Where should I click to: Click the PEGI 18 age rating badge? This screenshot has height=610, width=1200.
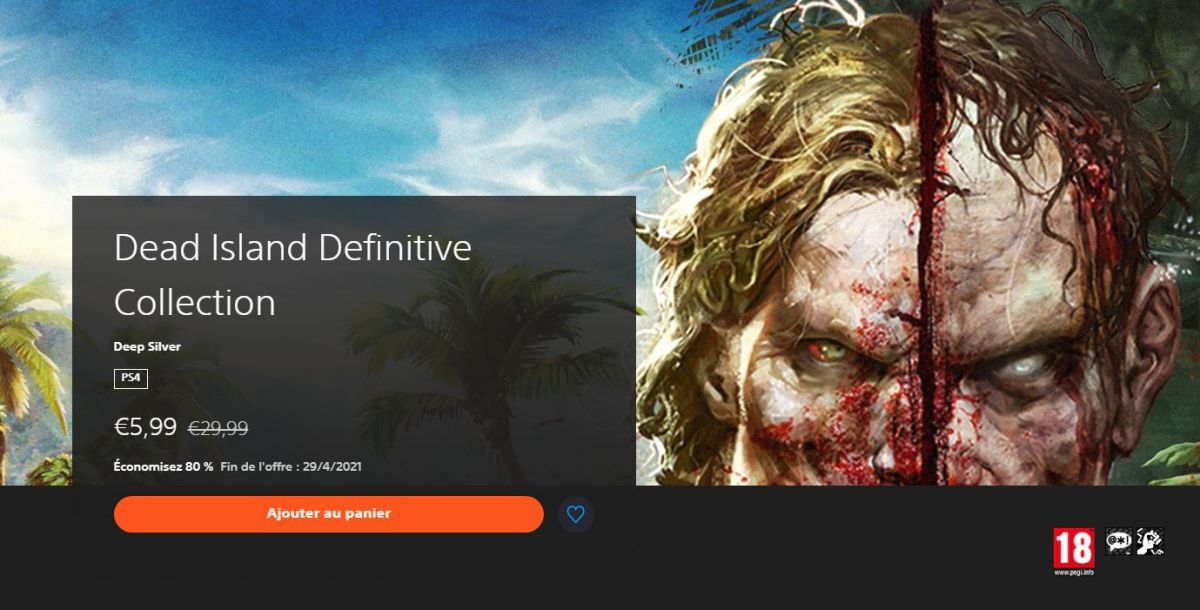(x=1074, y=549)
